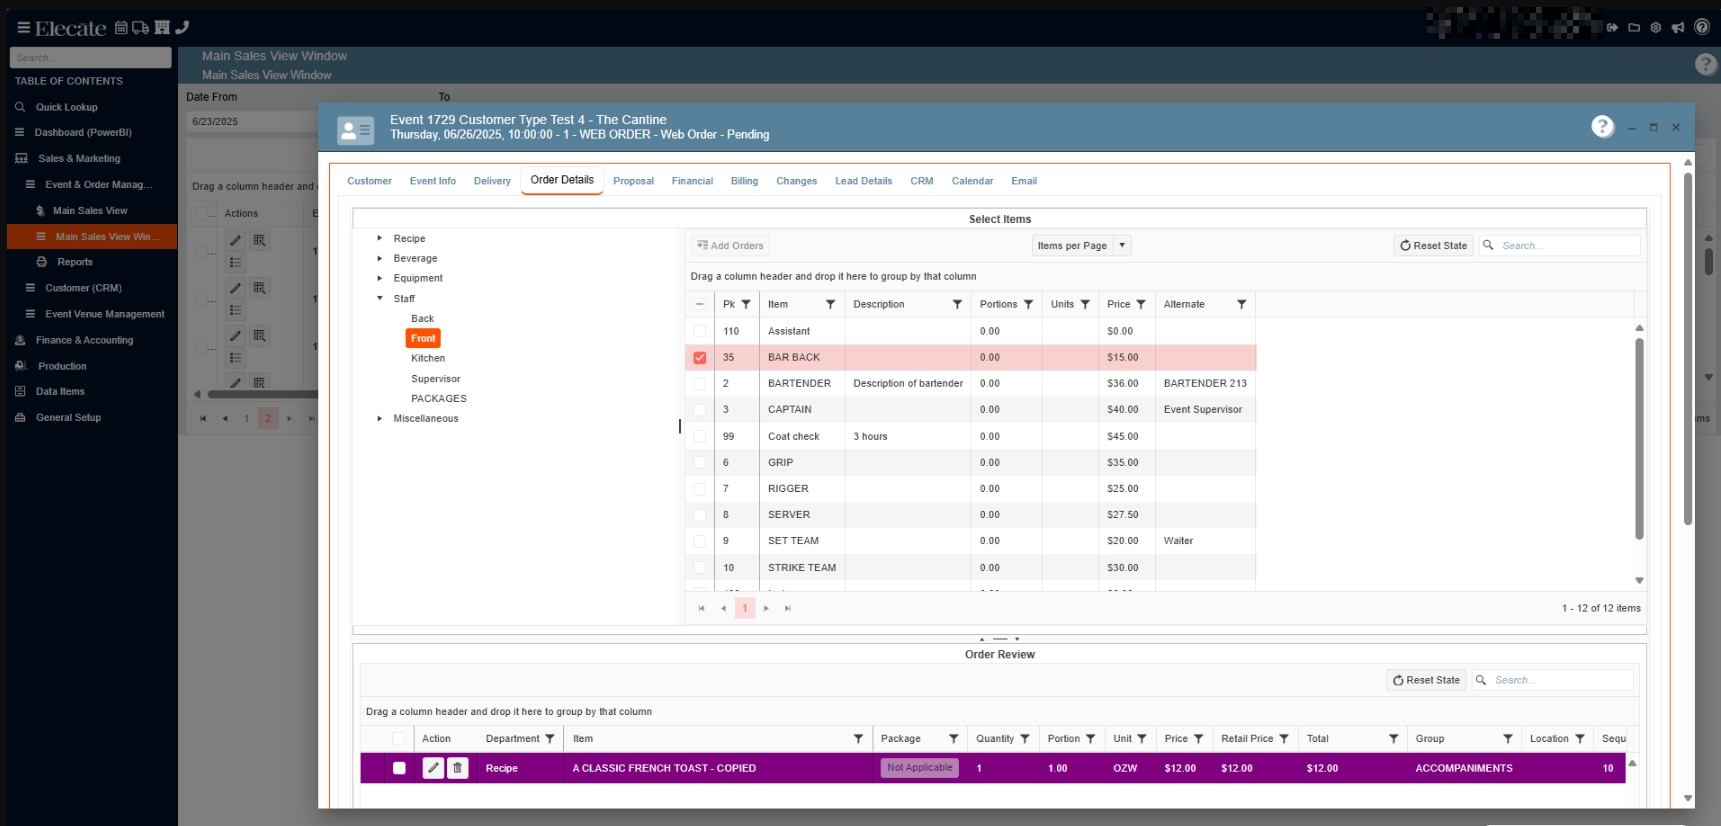This screenshot has width=1721, height=826.
Task: Go to last page of Select Items grid
Action: tap(788, 608)
